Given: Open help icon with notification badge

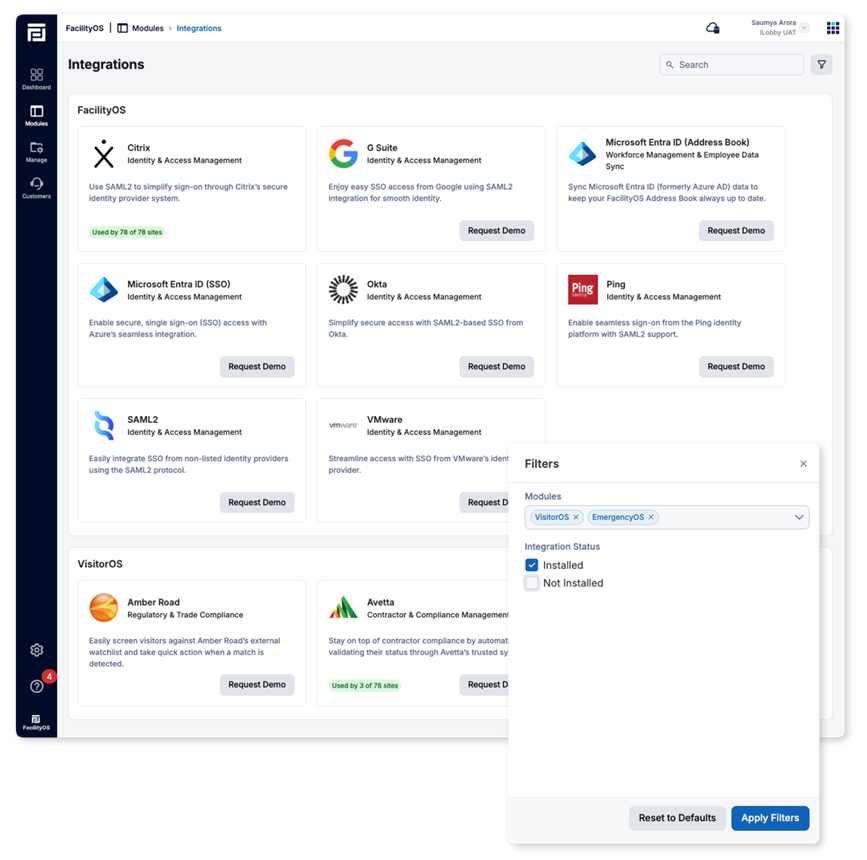Looking at the screenshot, I should [x=37, y=686].
